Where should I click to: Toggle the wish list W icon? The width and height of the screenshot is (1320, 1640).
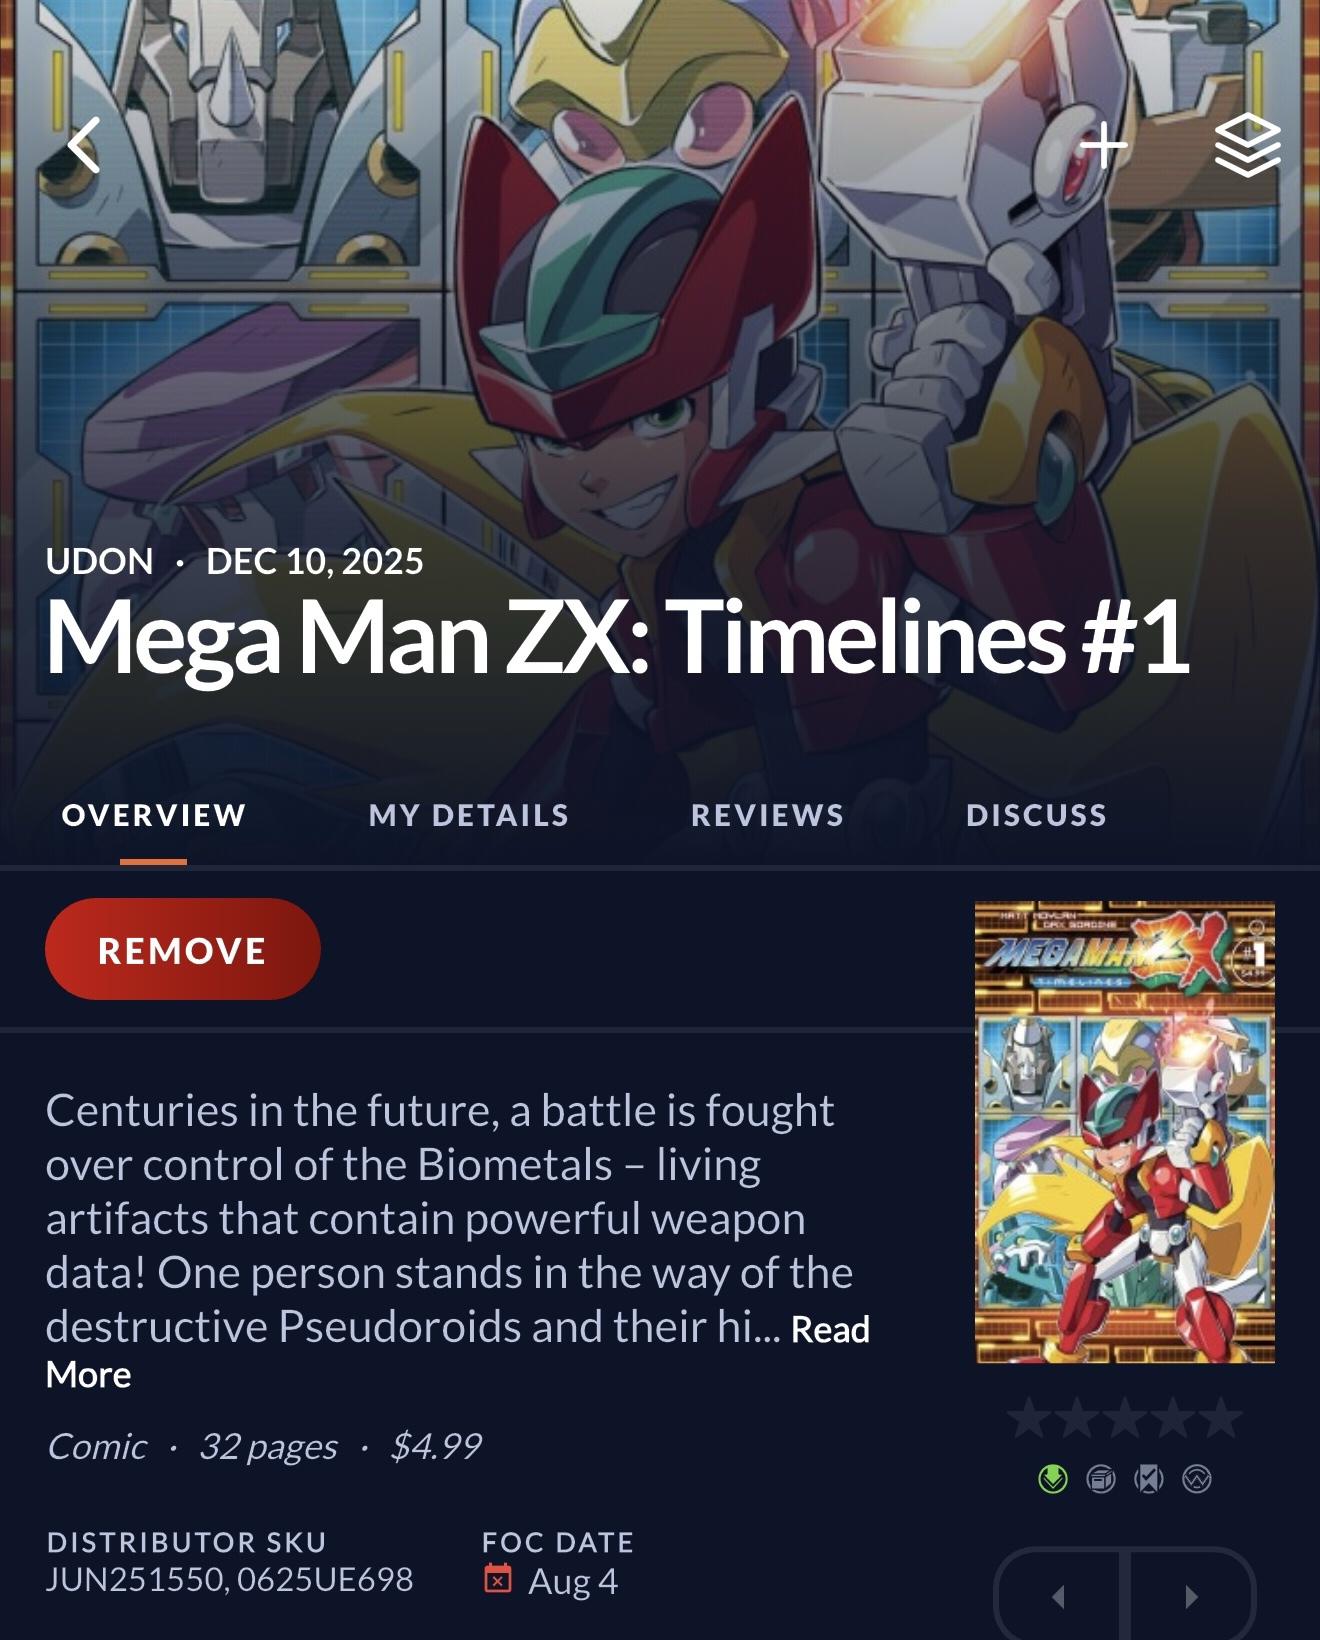pos(1197,1478)
